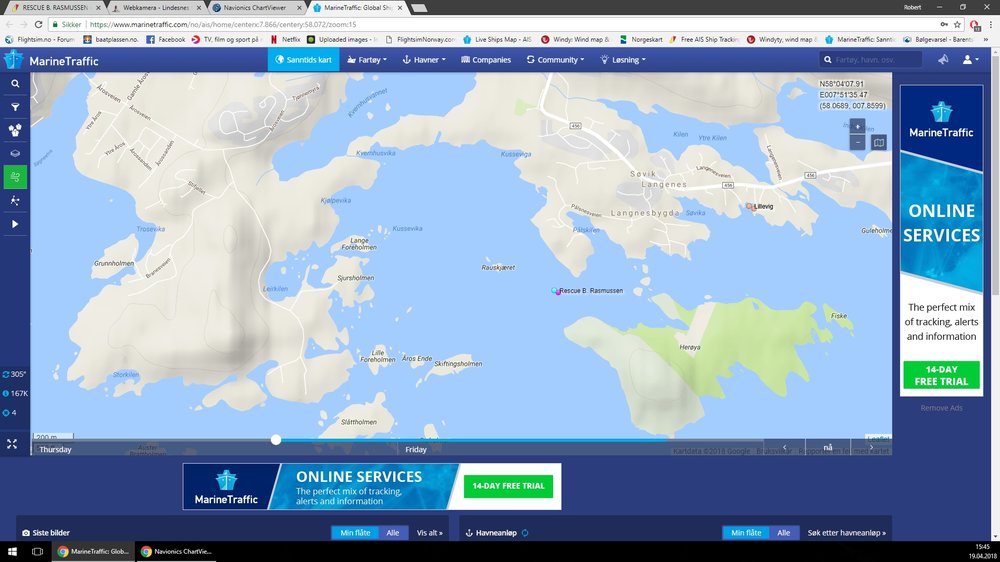Switch to Webkamera - Lindesnes browser tab
1000x562 pixels.
(156, 8)
